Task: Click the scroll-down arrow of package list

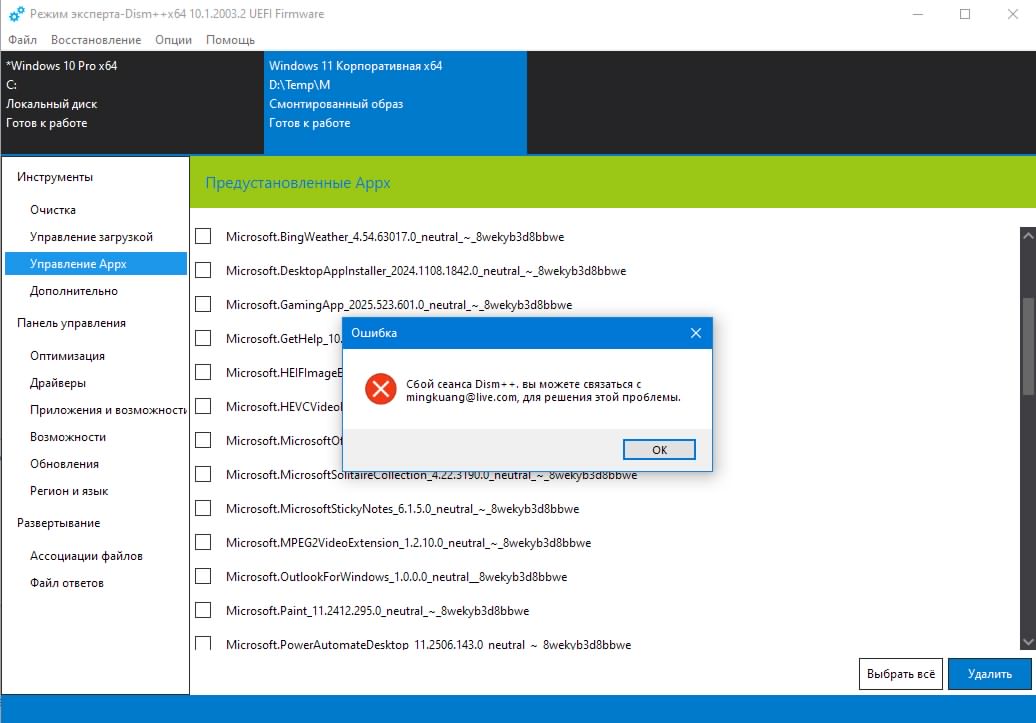Action: (x=1027, y=641)
